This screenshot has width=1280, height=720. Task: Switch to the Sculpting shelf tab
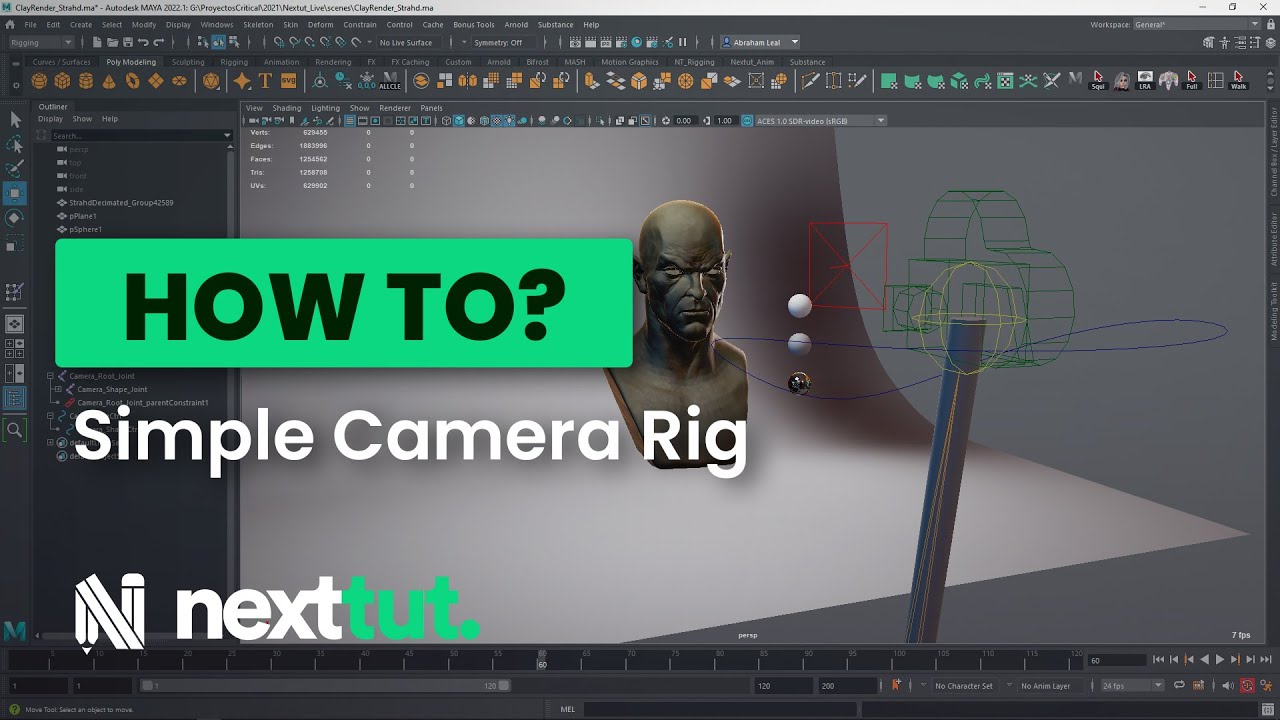click(x=188, y=62)
